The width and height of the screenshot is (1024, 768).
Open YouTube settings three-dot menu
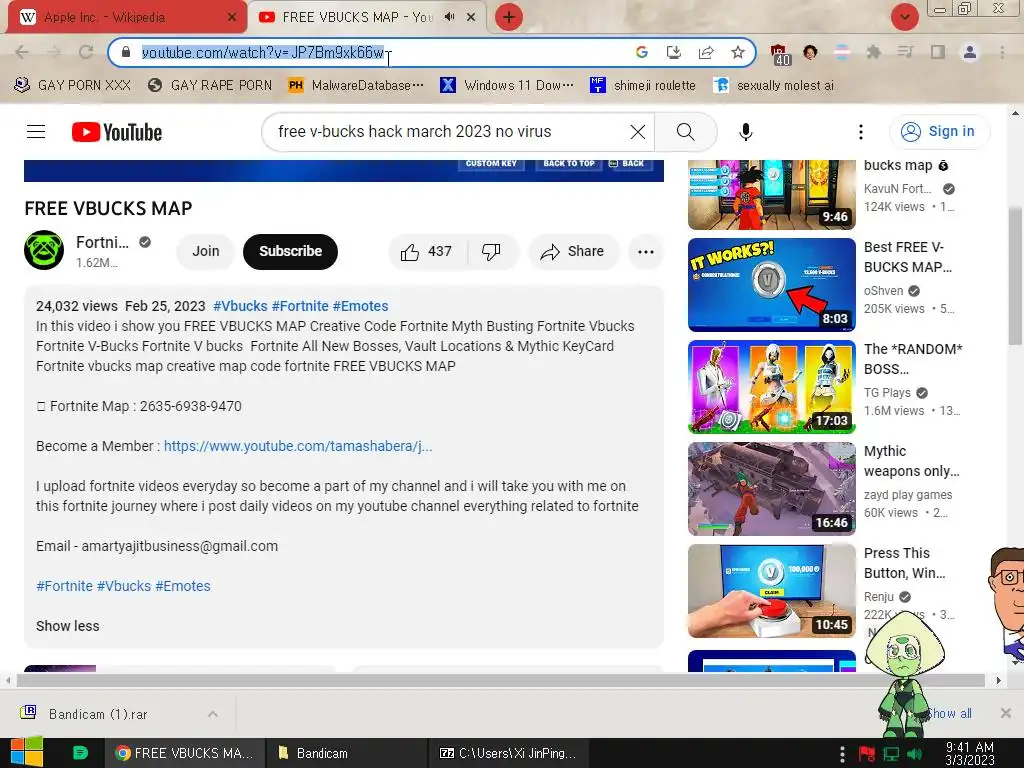[861, 132]
